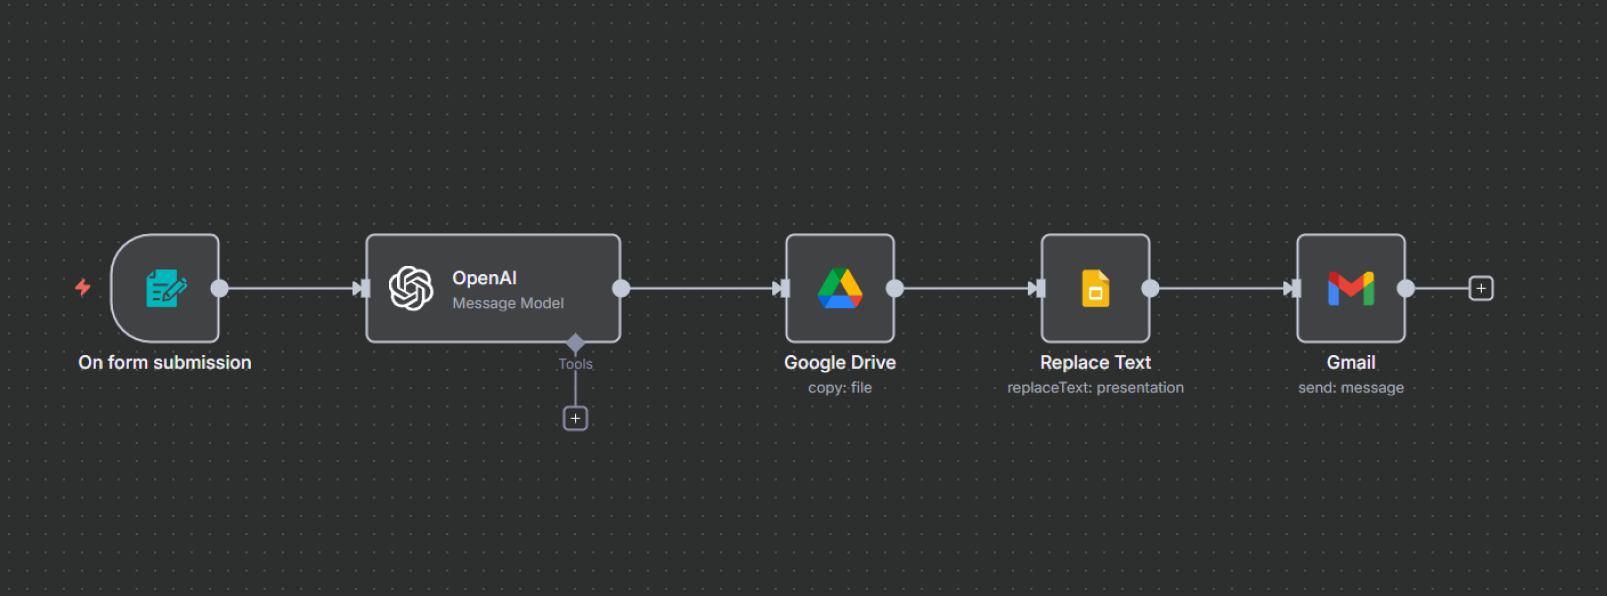Open the Gmail node
Screen dimensions: 1607x596
tap(1350, 289)
